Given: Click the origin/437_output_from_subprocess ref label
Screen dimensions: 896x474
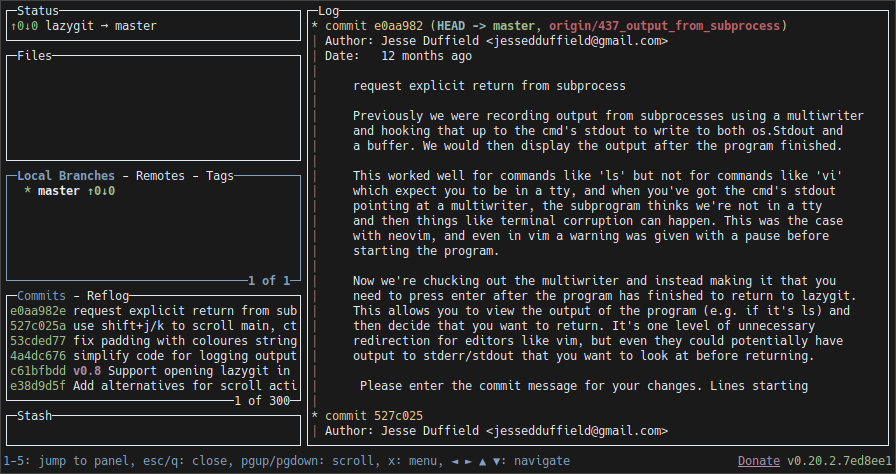Looking at the screenshot, I should coord(665,26).
